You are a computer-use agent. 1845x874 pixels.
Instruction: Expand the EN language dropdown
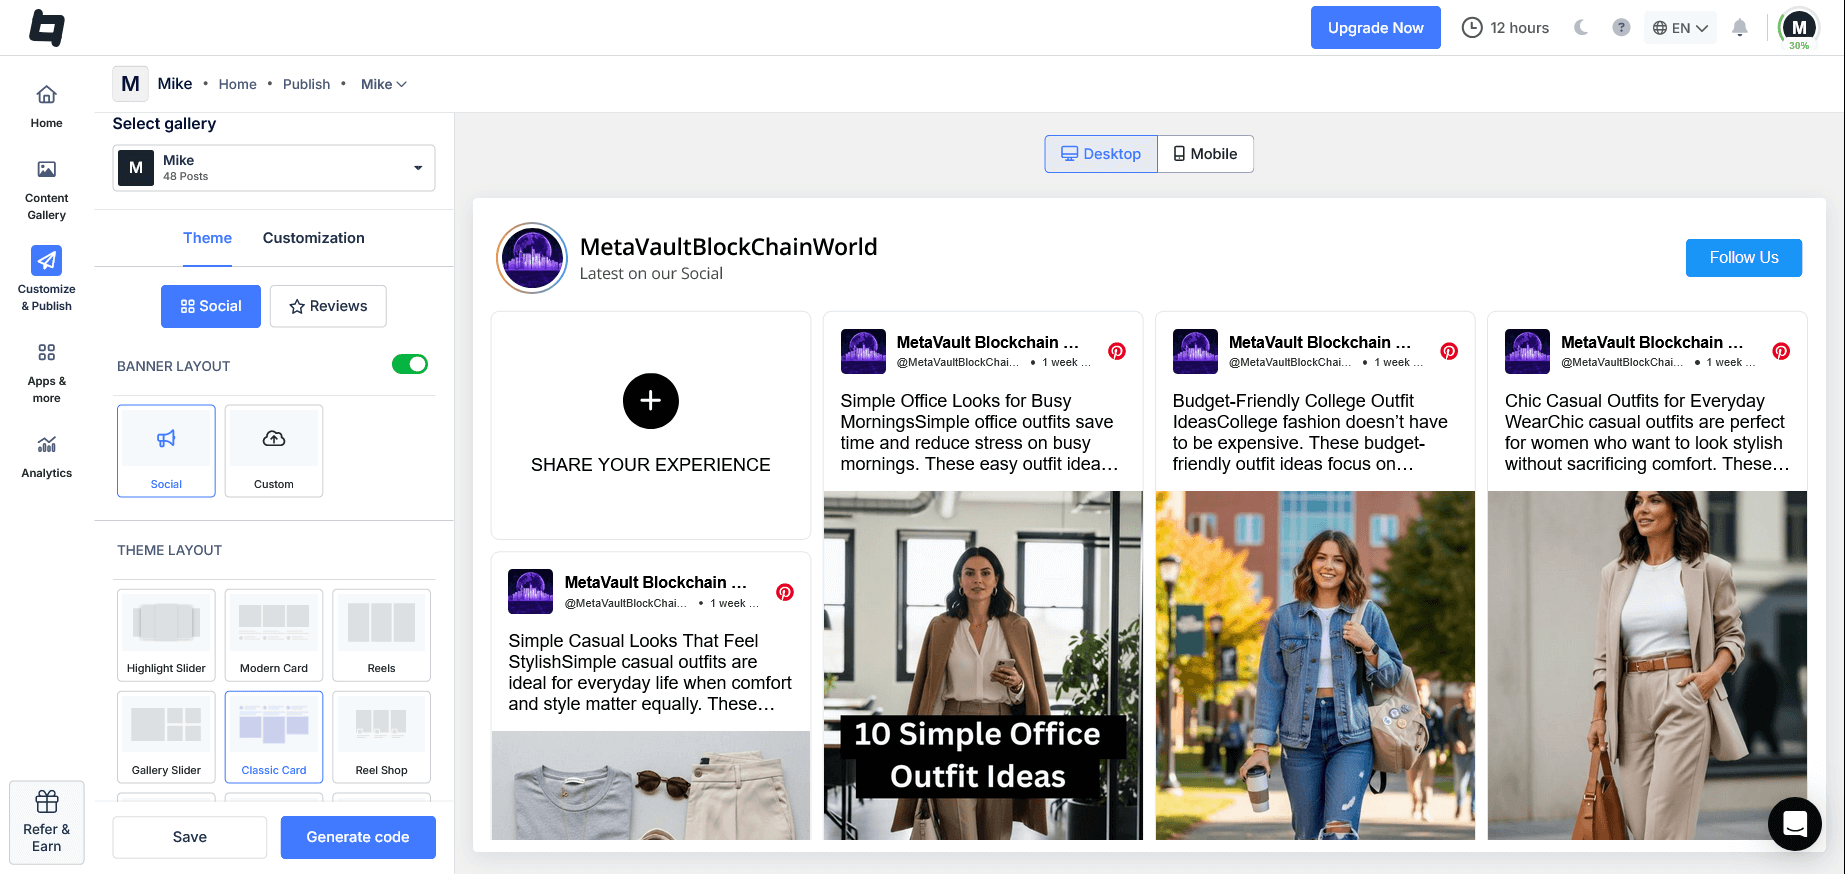pyautogui.click(x=1680, y=28)
